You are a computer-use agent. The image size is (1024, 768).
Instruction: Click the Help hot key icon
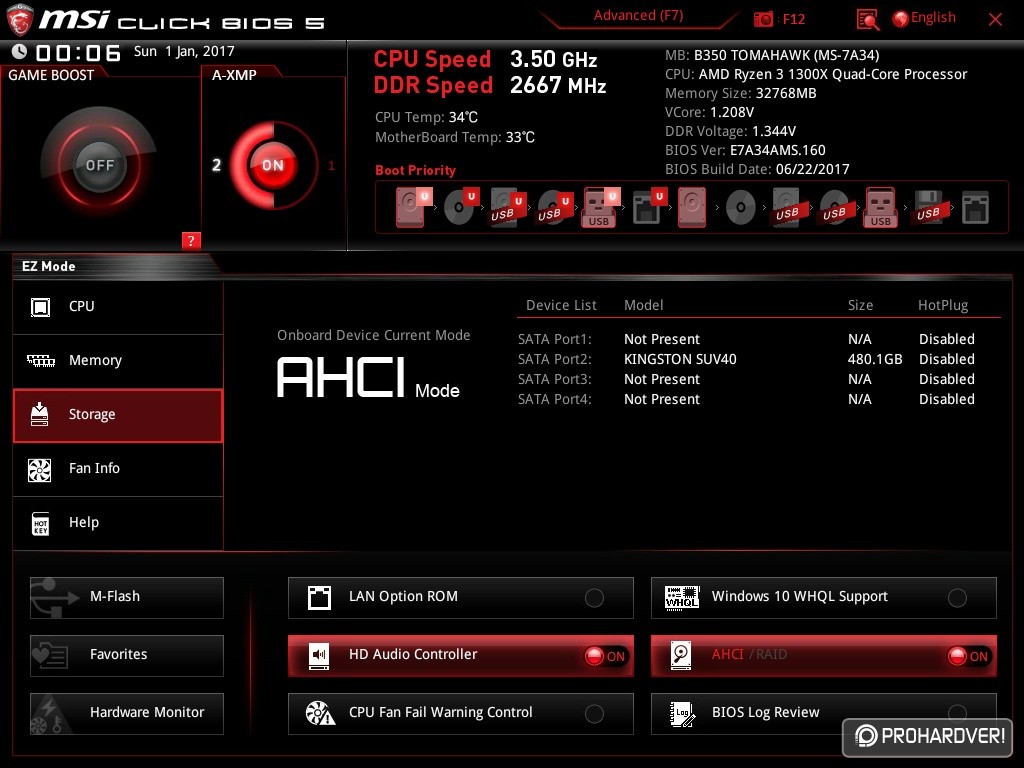tap(40, 523)
